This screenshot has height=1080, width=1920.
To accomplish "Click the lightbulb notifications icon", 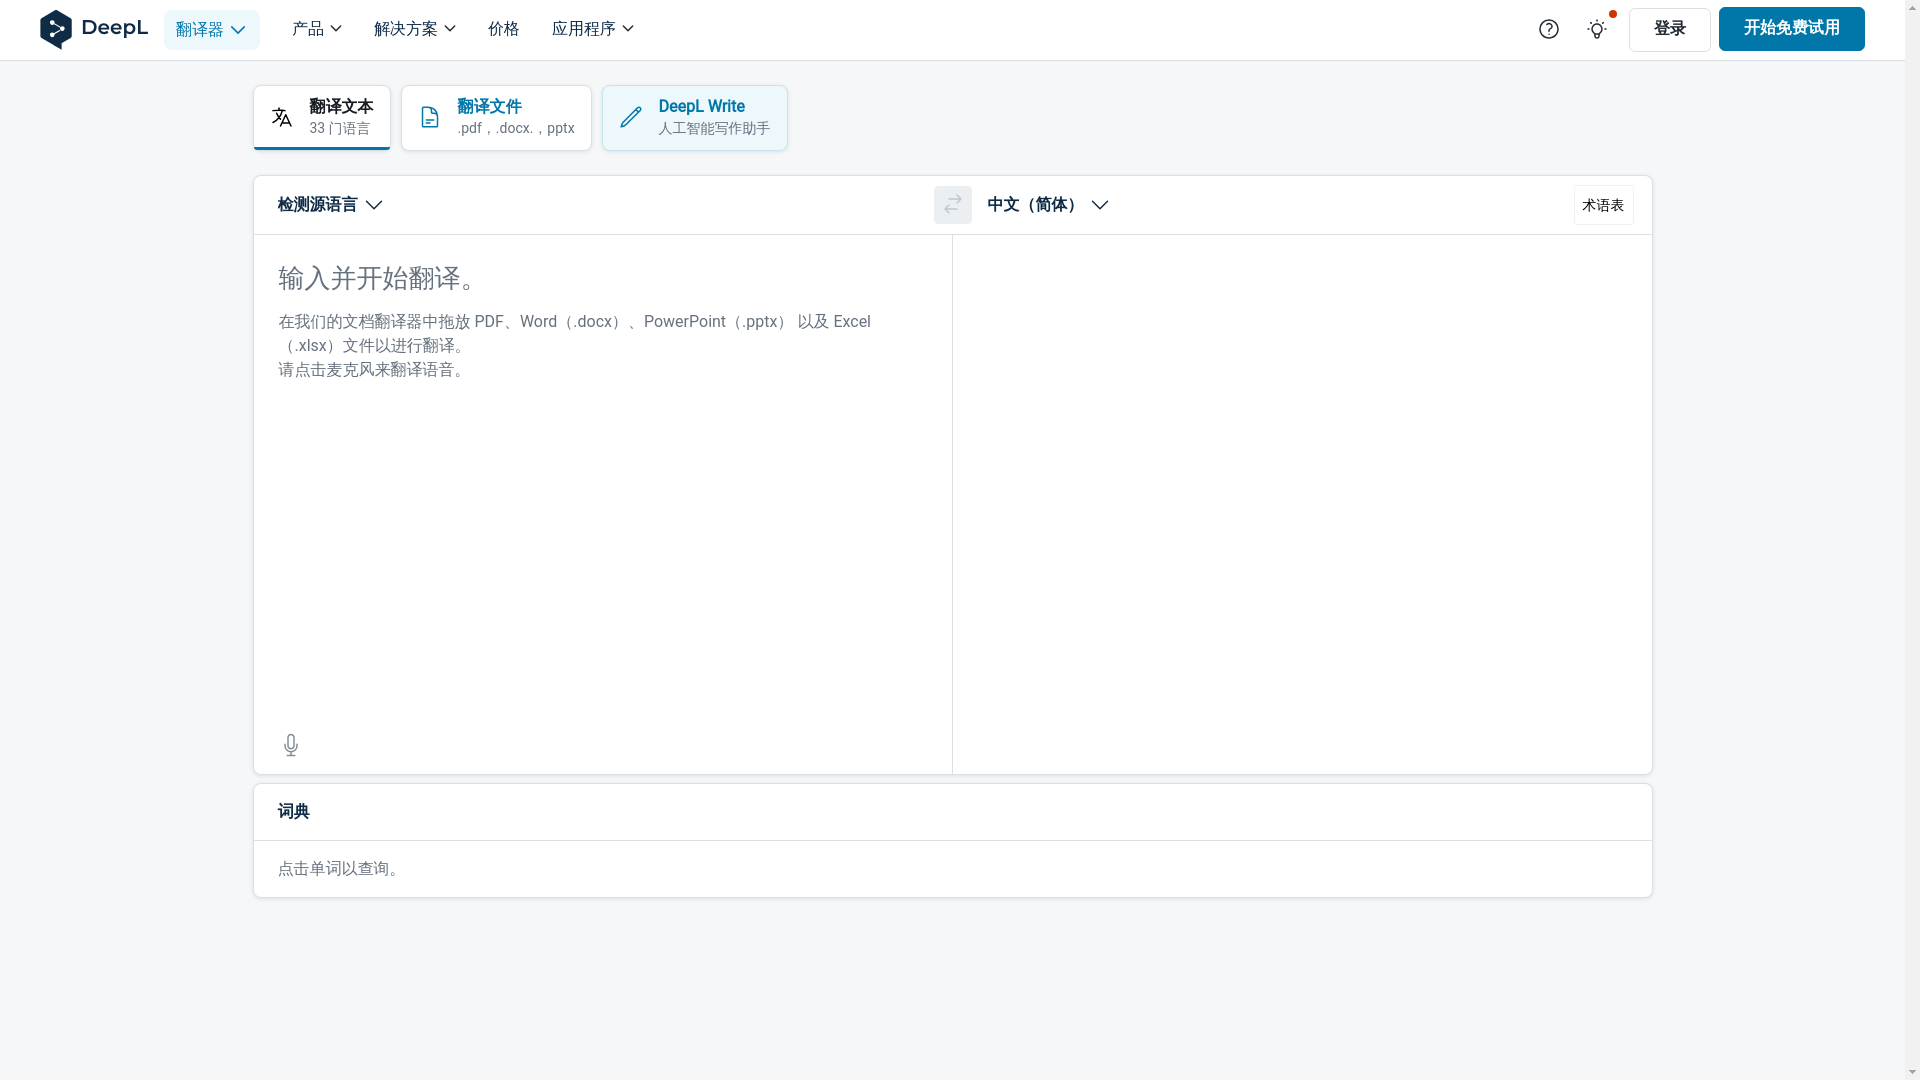I will tap(1597, 29).
